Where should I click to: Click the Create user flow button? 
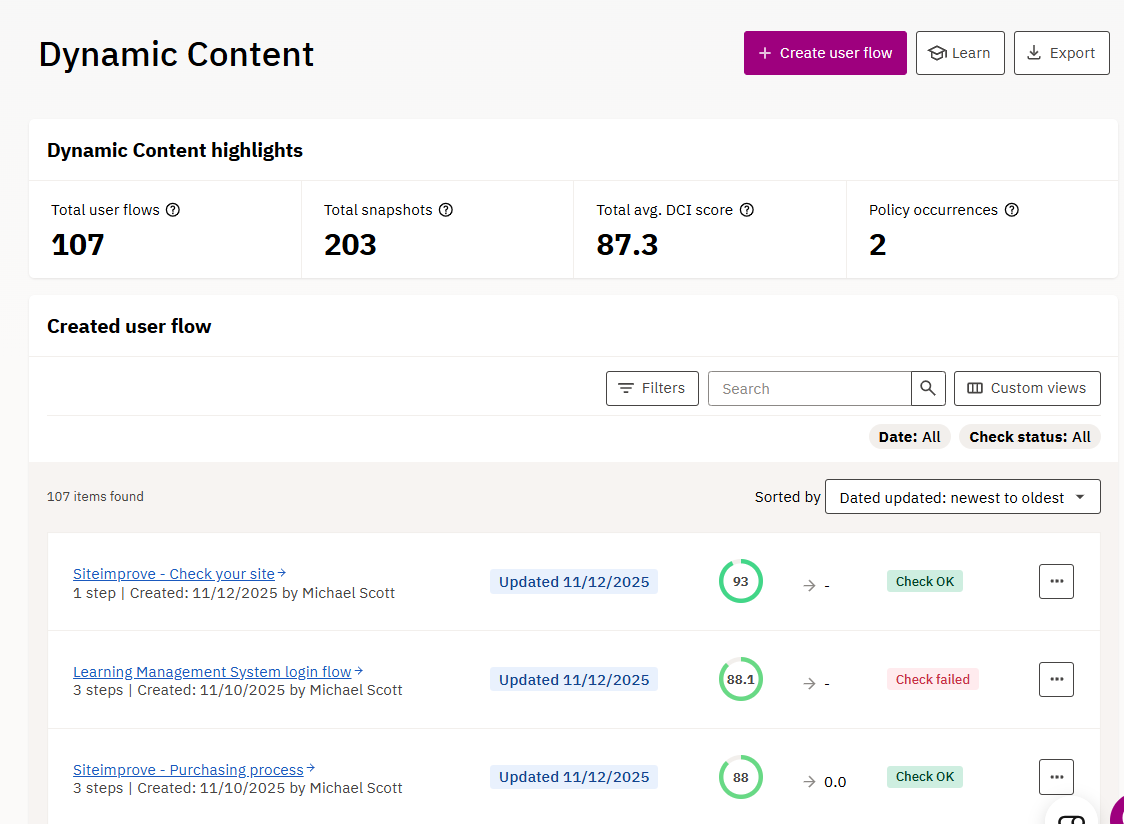[x=825, y=53]
